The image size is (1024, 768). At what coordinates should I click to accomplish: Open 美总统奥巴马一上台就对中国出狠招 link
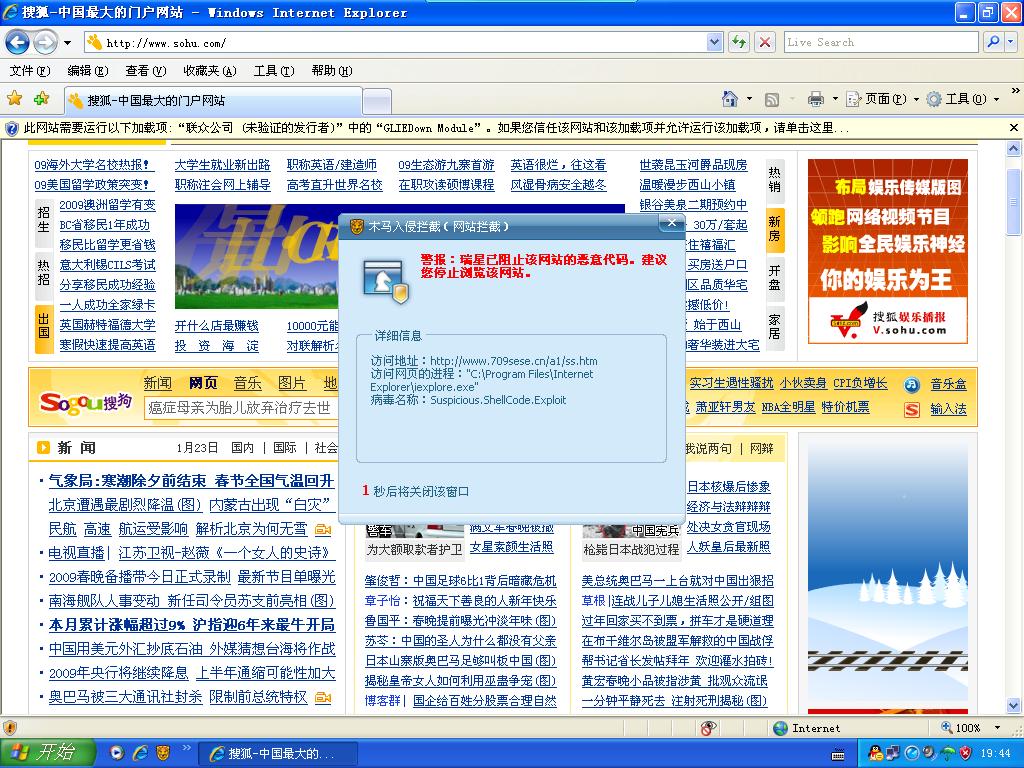(678, 581)
